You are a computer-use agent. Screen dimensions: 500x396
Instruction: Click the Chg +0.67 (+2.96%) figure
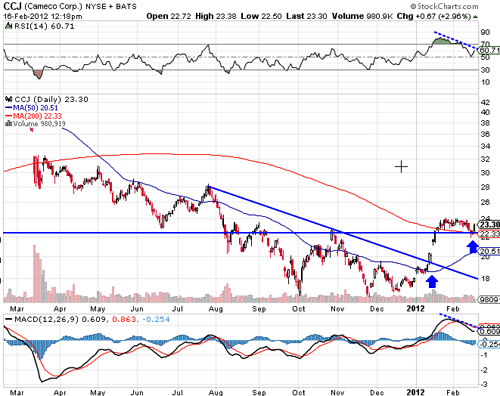[434, 16]
